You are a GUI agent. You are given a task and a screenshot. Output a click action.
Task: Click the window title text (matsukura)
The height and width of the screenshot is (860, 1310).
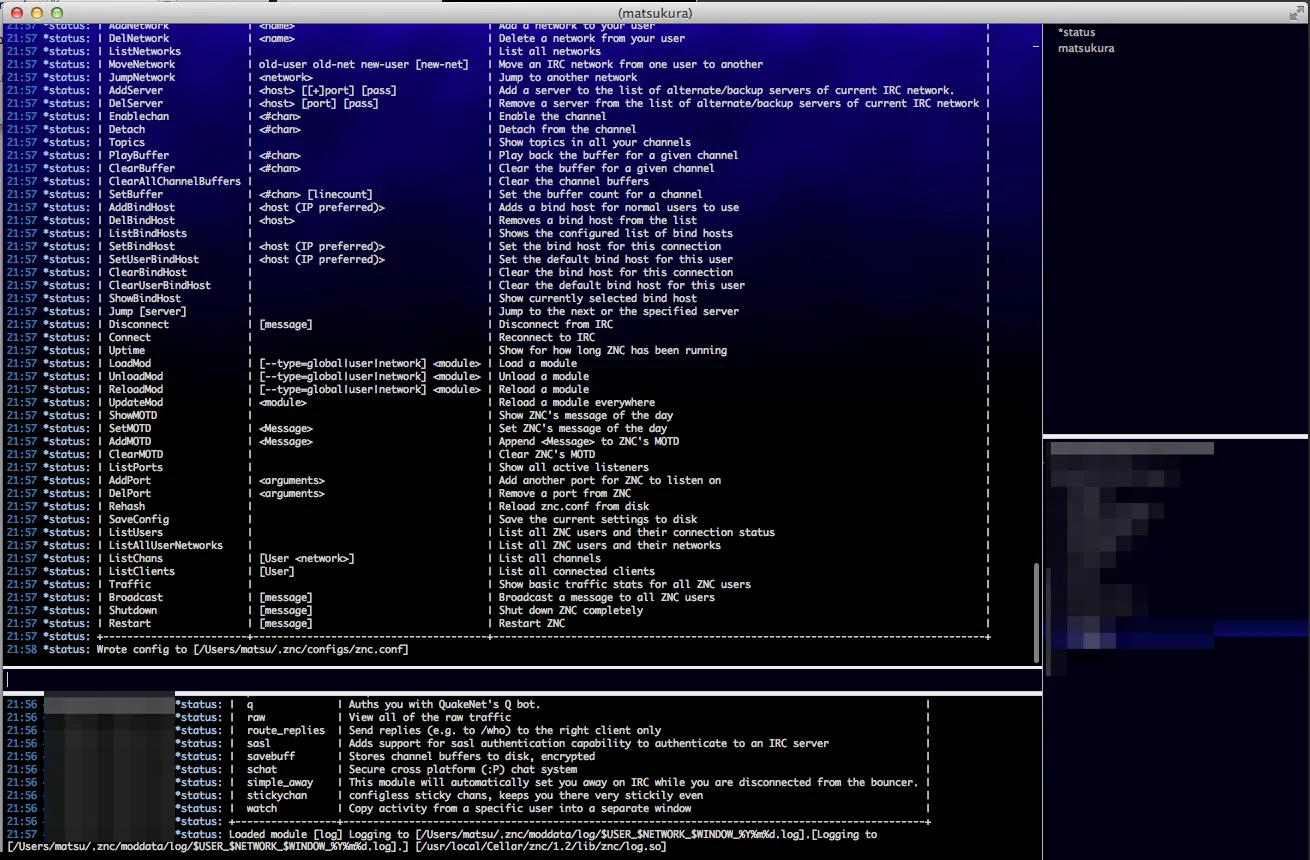(x=655, y=12)
